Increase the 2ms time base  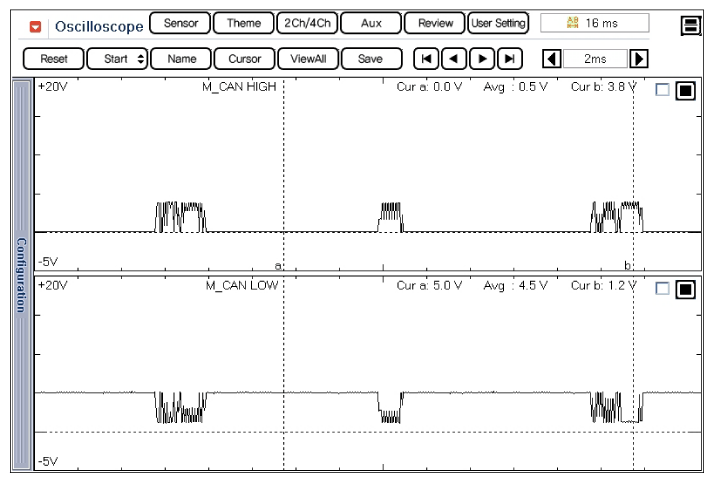(640, 59)
